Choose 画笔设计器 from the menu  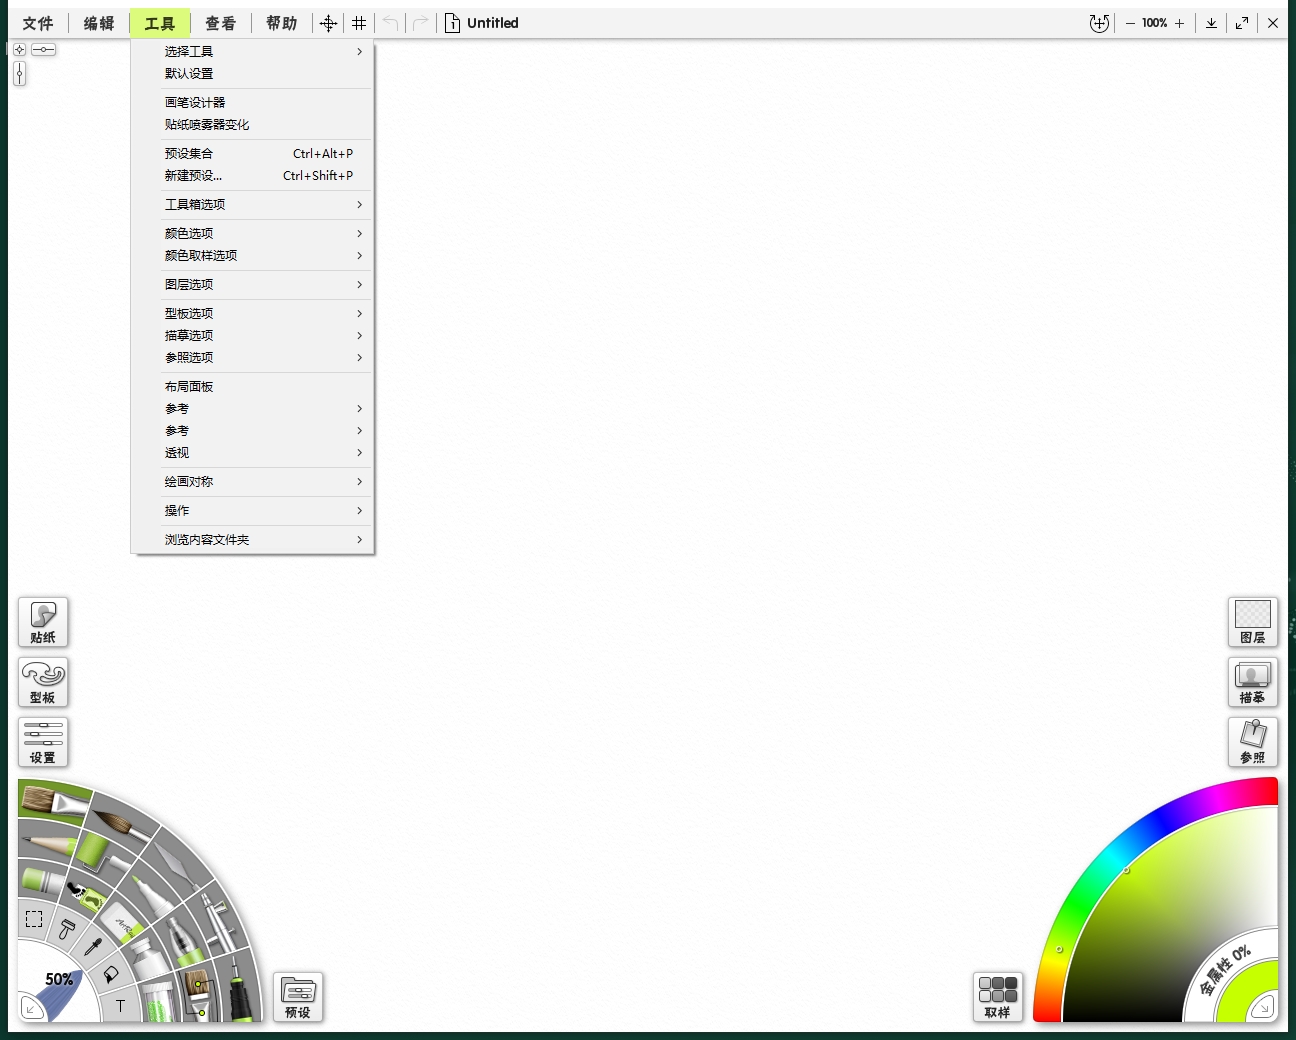[252, 102]
